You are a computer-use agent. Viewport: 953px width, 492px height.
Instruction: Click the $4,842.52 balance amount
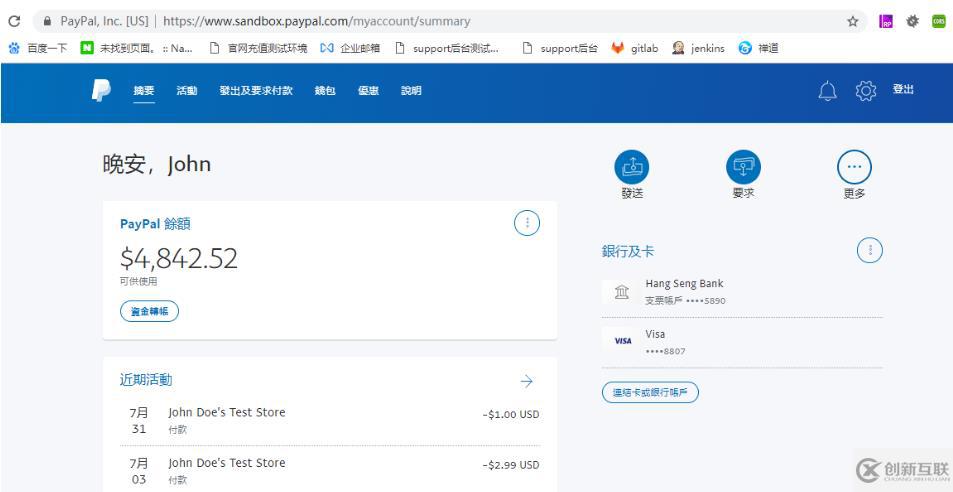[x=179, y=259]
